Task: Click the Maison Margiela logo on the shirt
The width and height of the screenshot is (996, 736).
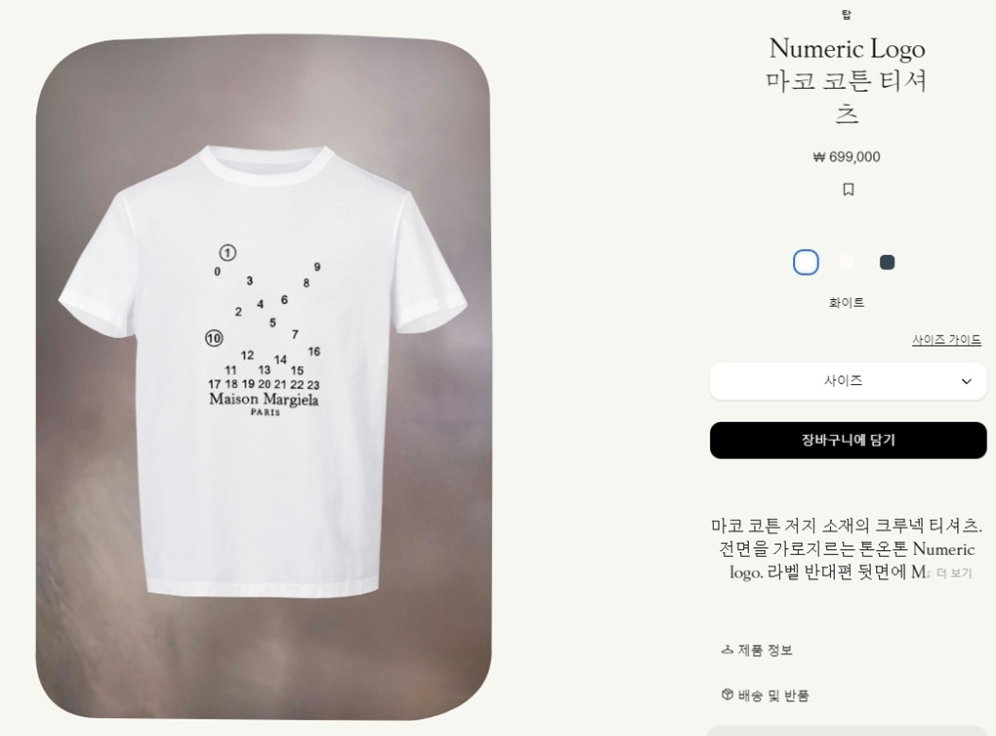Action: [x=264, y=403]
